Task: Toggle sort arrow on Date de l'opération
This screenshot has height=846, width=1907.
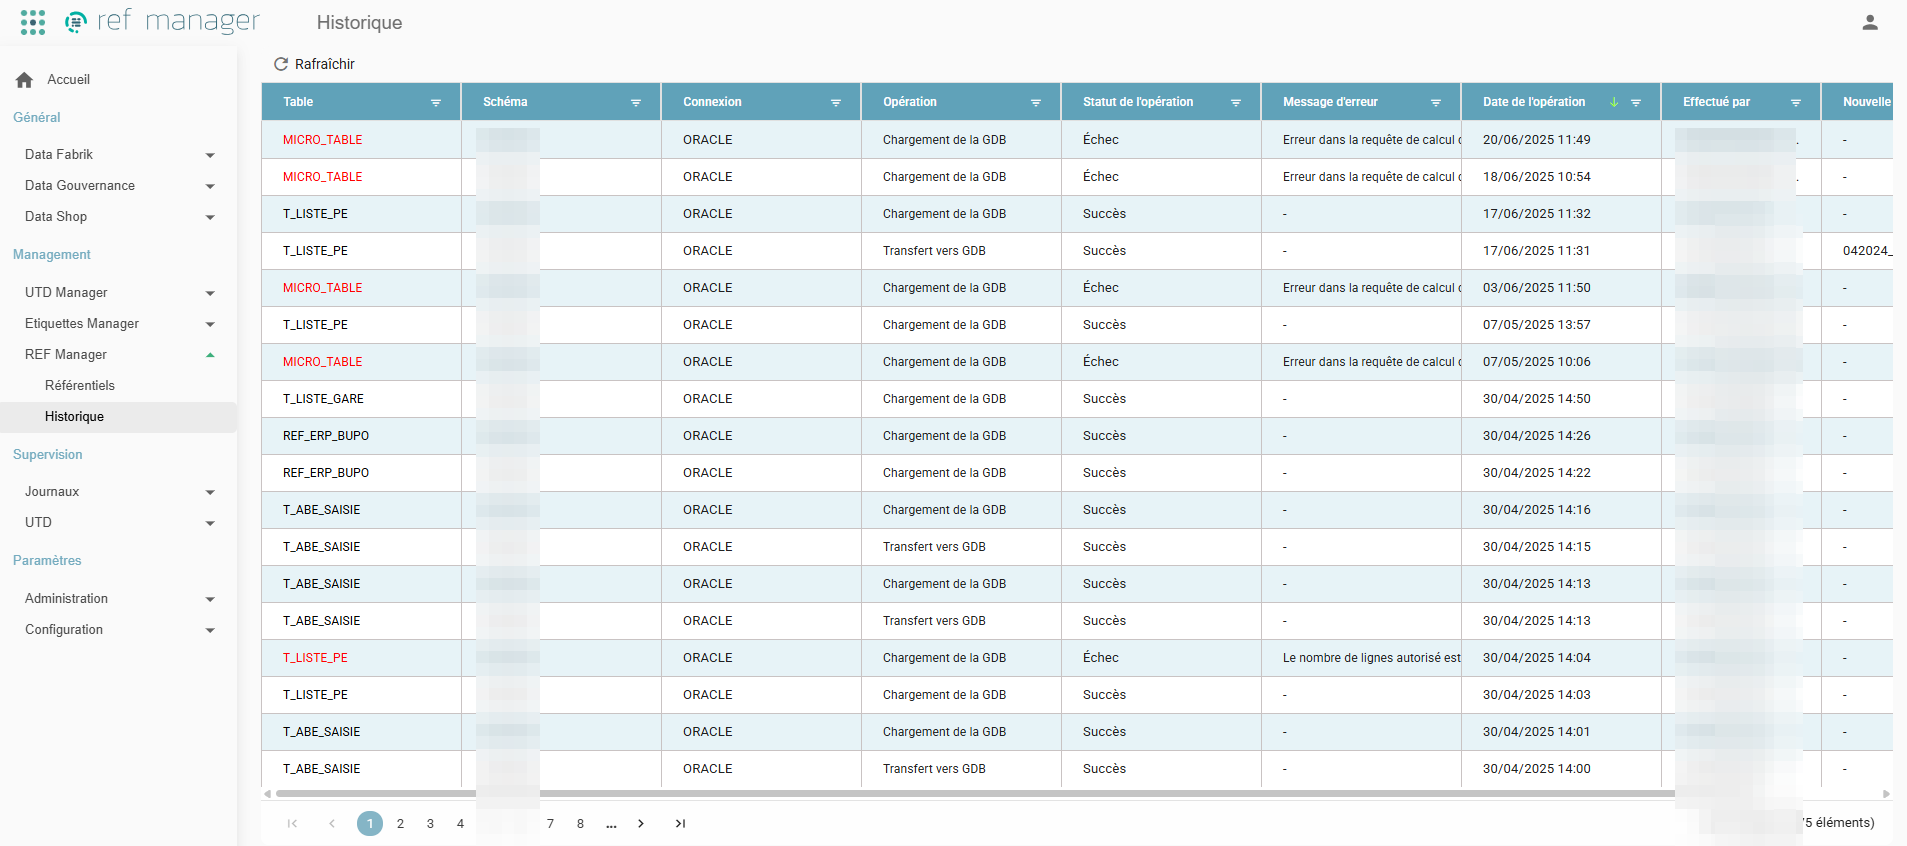Action: [x=1614, y=102]
